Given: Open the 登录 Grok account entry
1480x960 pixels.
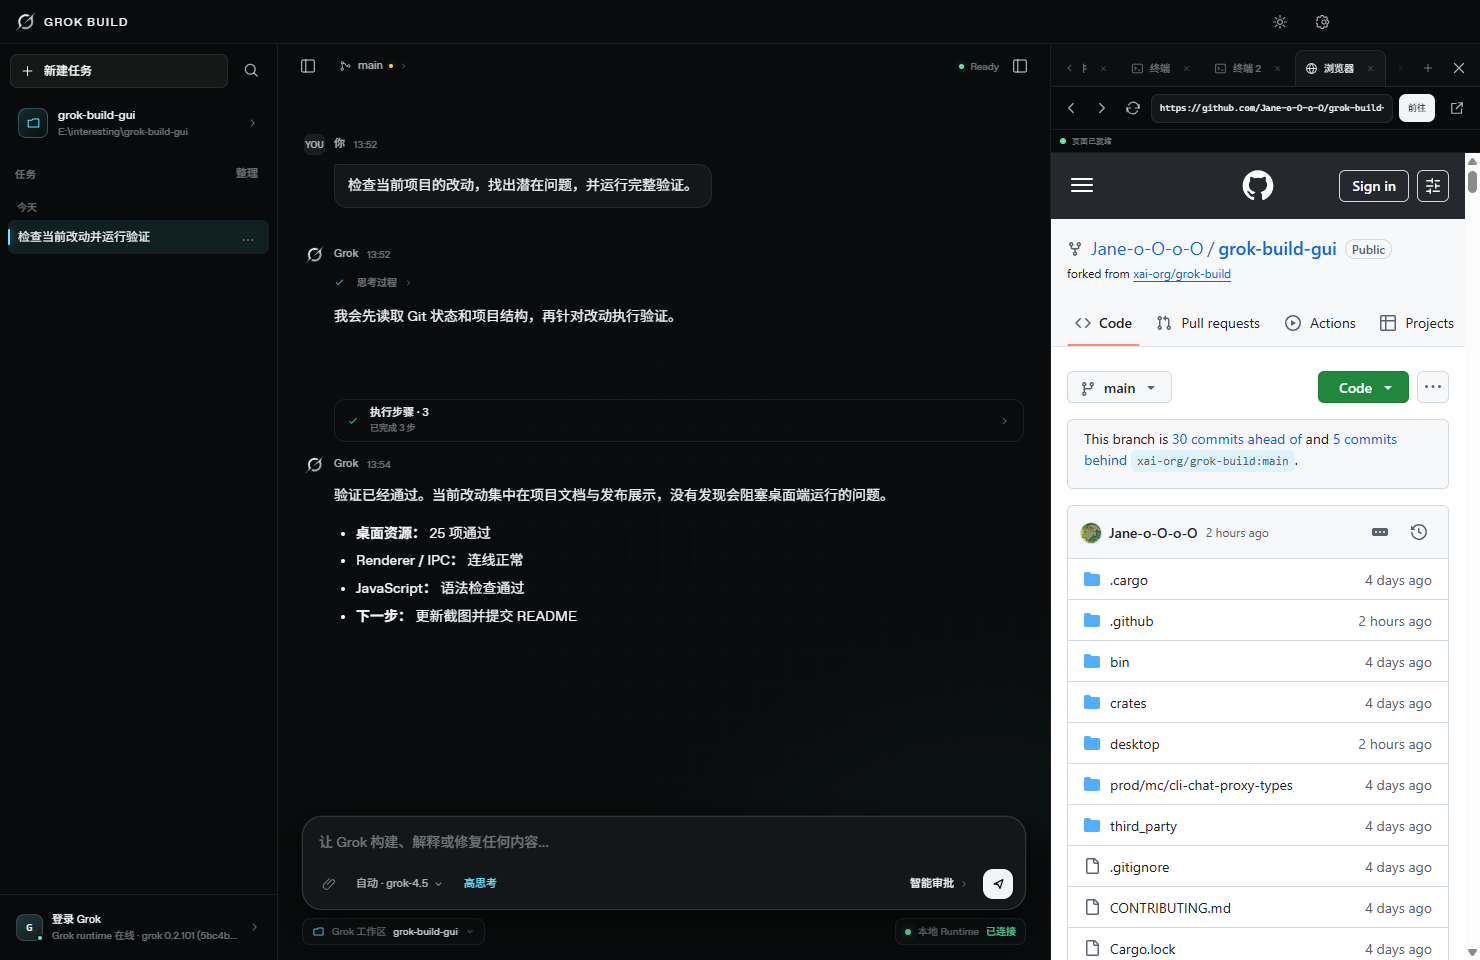Looking at the screenshot, I should pos(138,927).
